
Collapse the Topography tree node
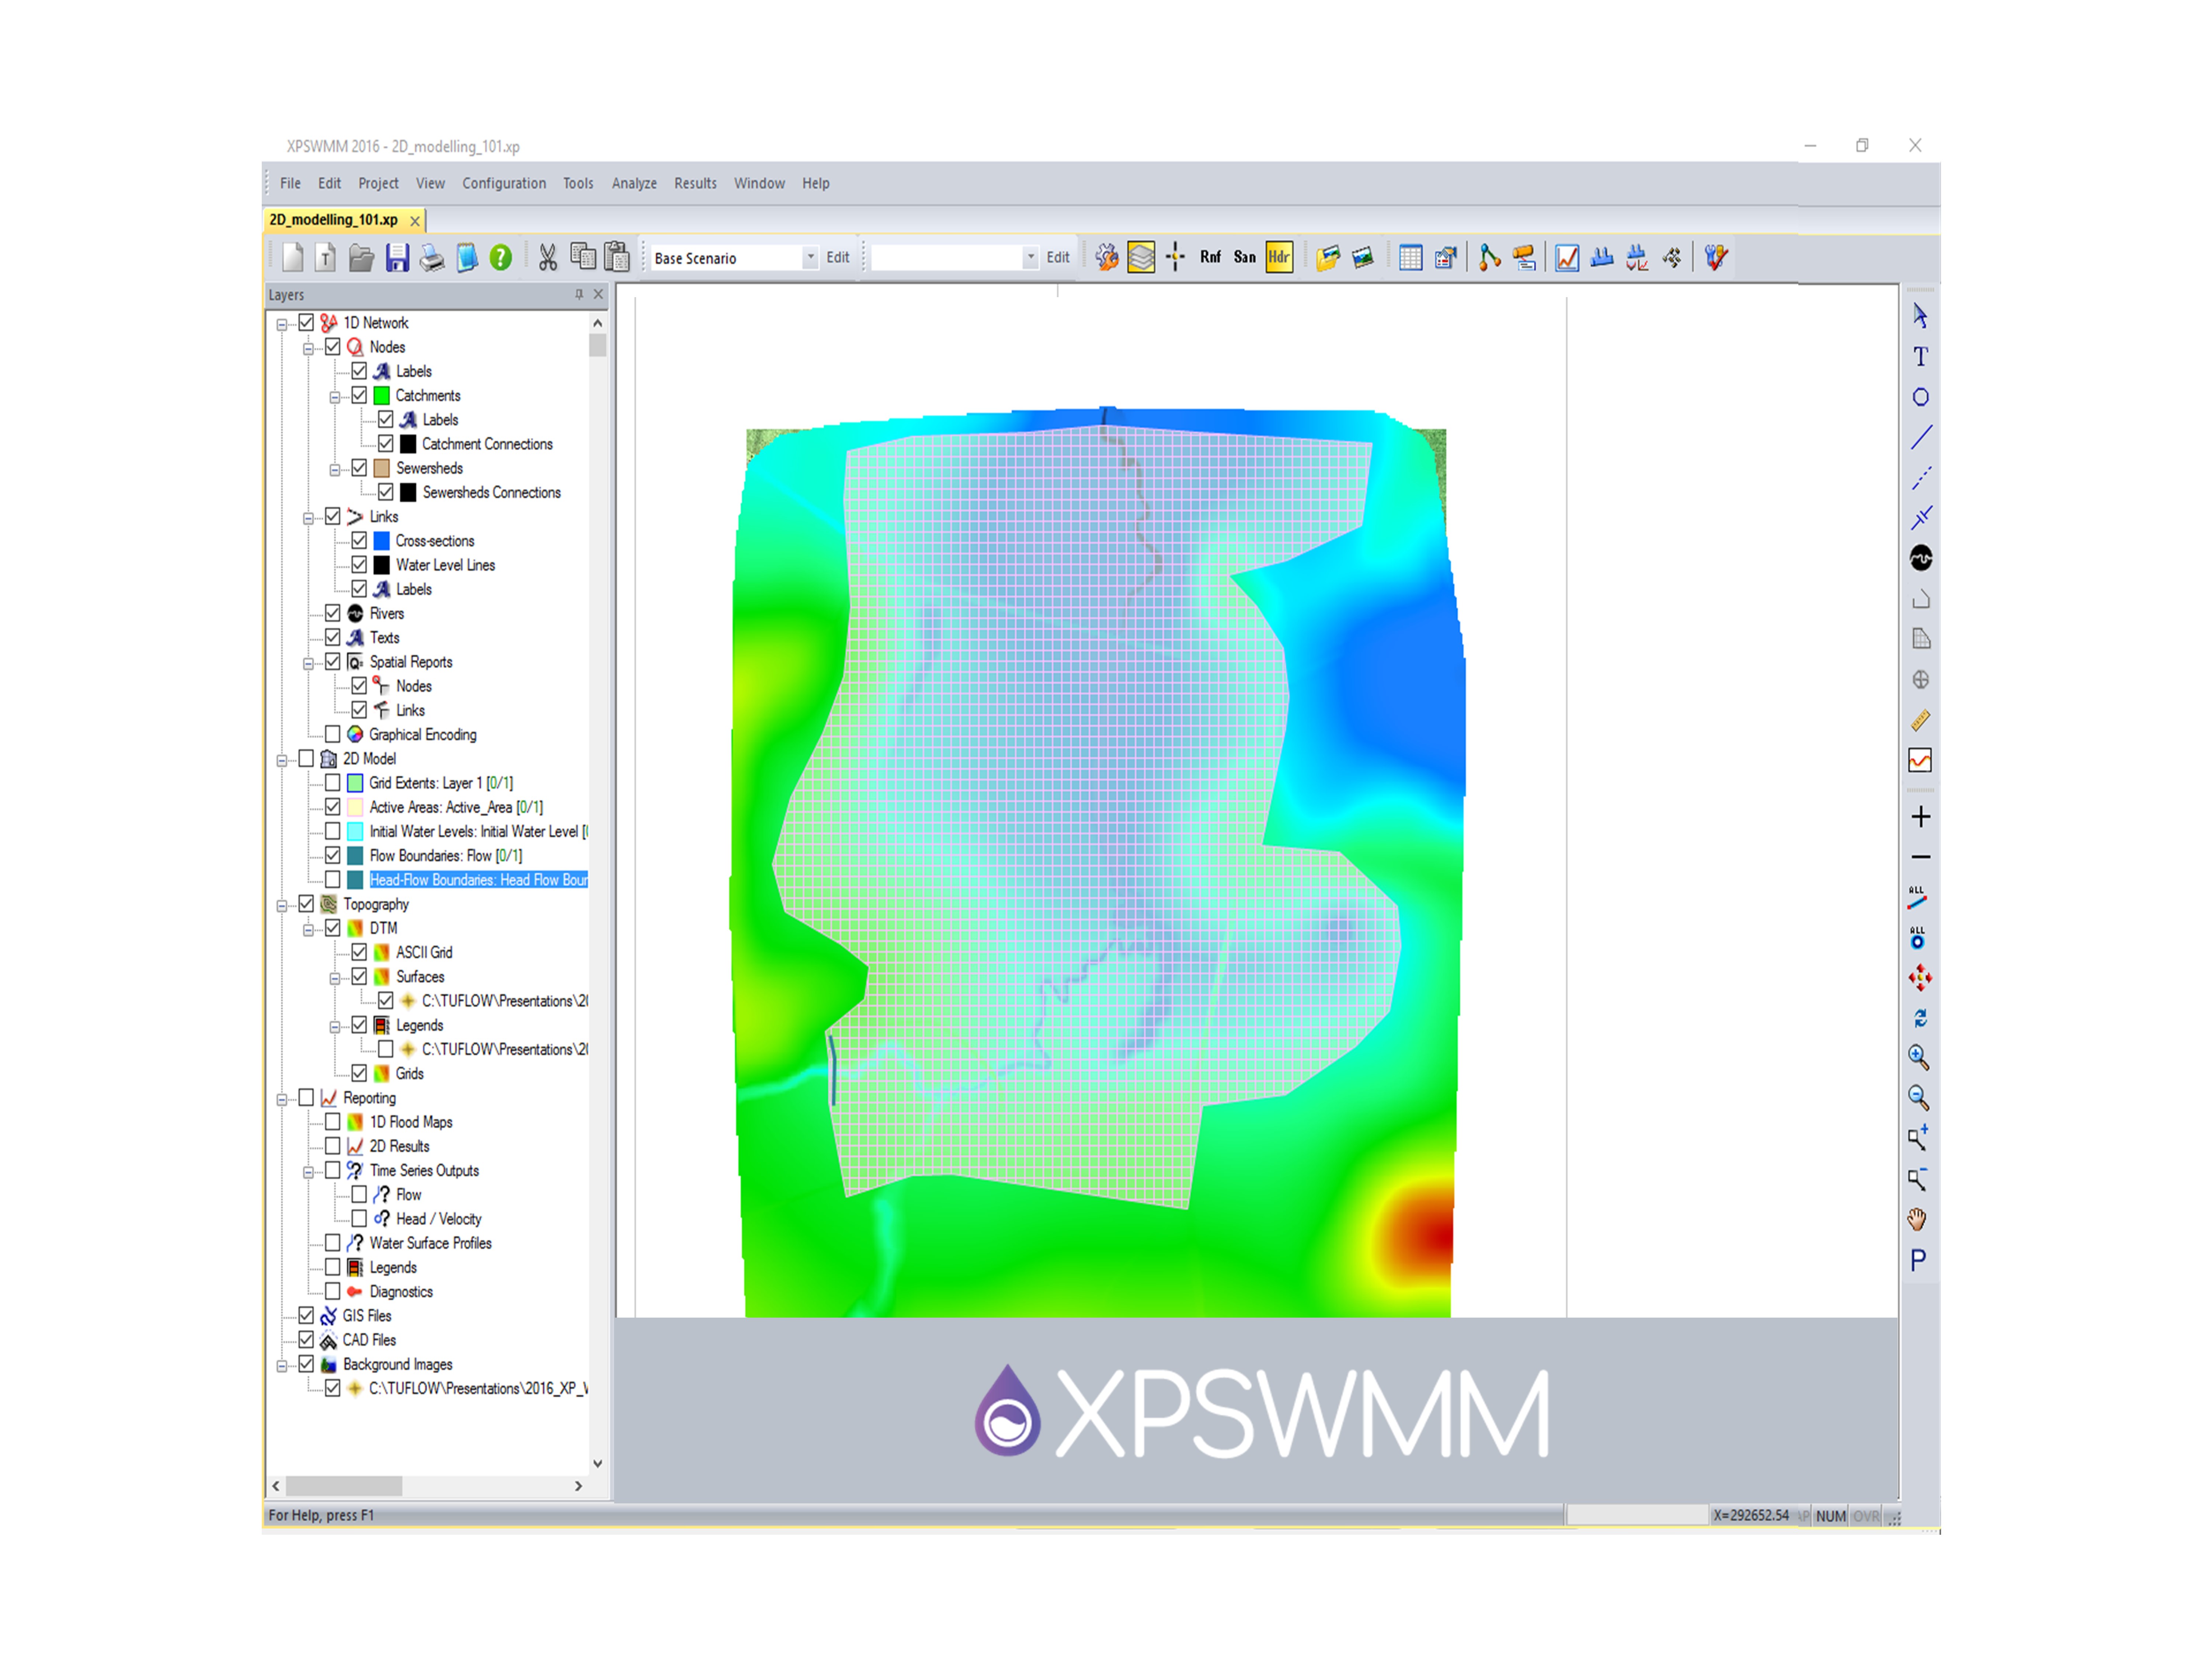click(x=282, y=905)
